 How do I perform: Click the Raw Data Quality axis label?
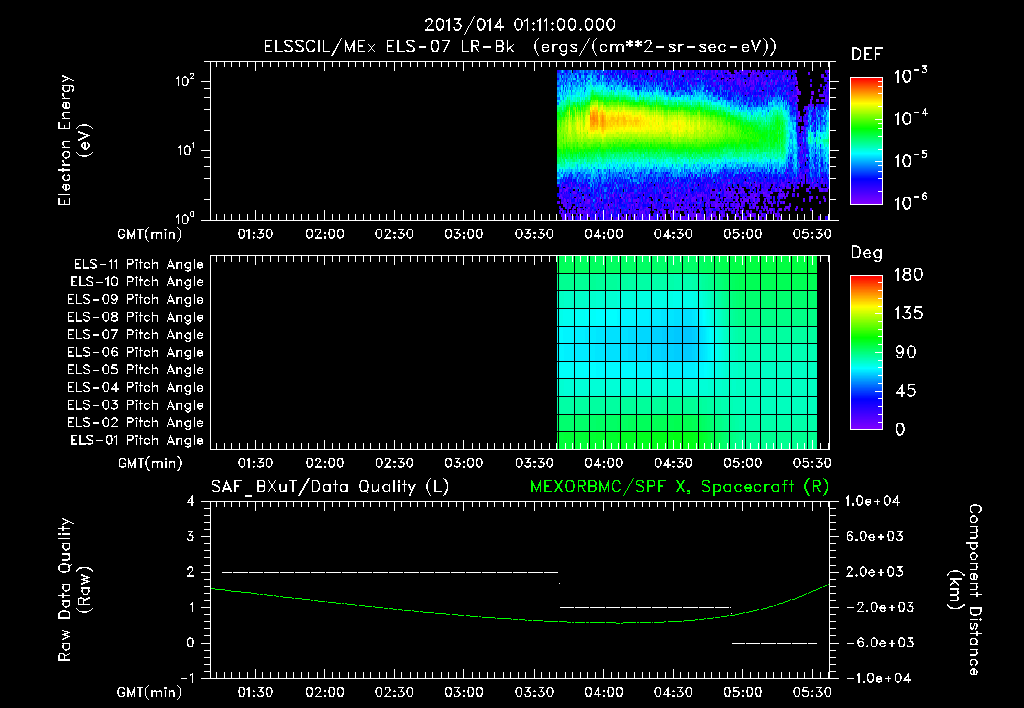pos(74,590)
